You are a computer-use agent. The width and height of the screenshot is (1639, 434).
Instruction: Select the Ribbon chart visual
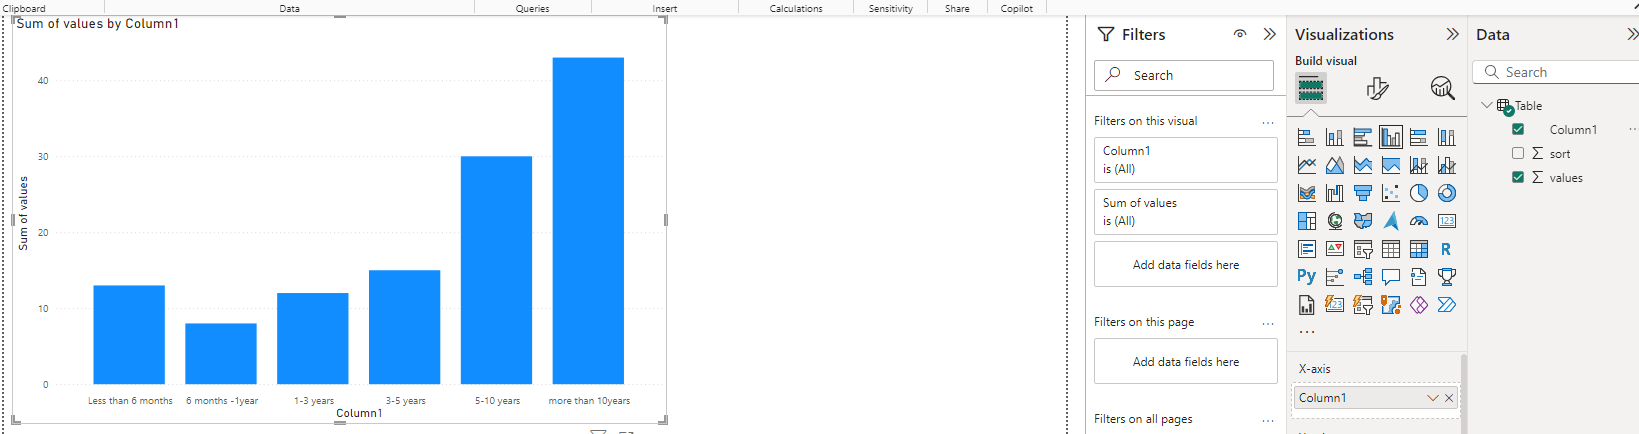click(x=1307, y=193)
